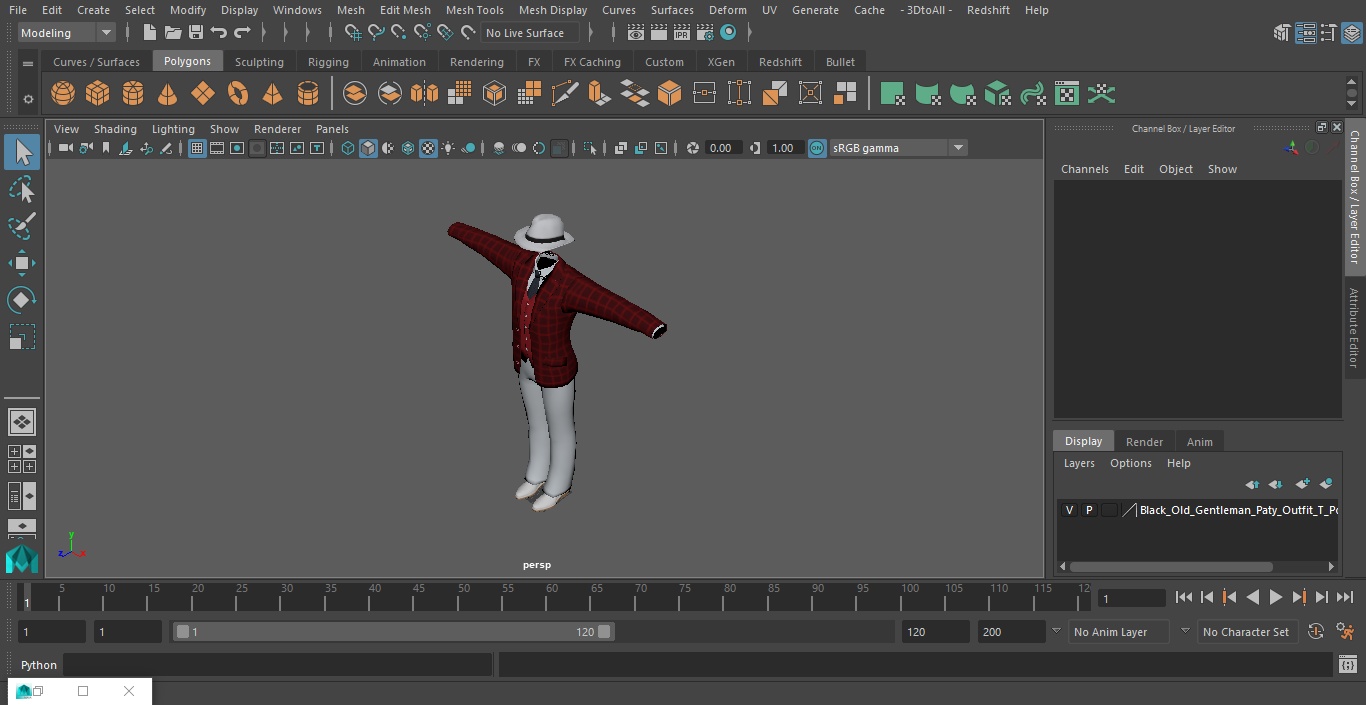Click the time range slider bar
This screenshot has width=1366, height=705.
pos(393,632)
